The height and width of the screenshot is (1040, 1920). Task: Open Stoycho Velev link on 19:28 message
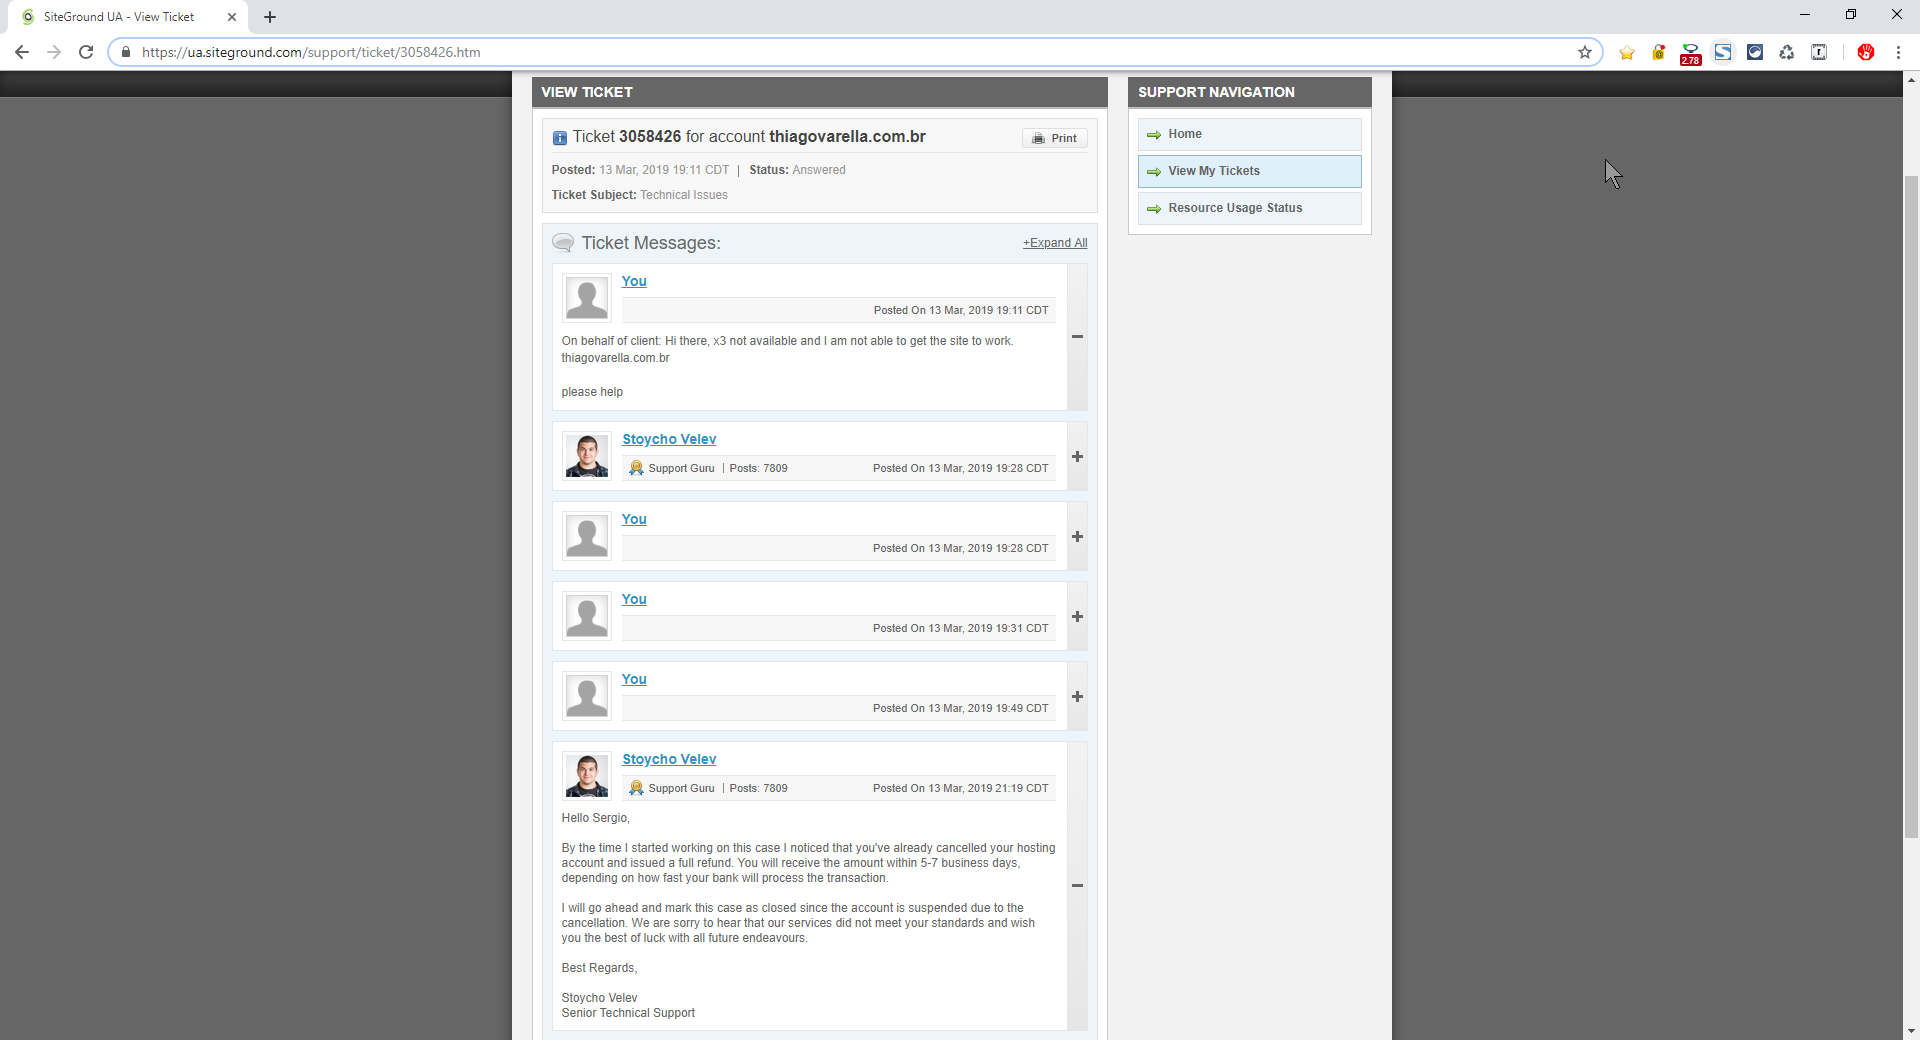tap(669, 439)
